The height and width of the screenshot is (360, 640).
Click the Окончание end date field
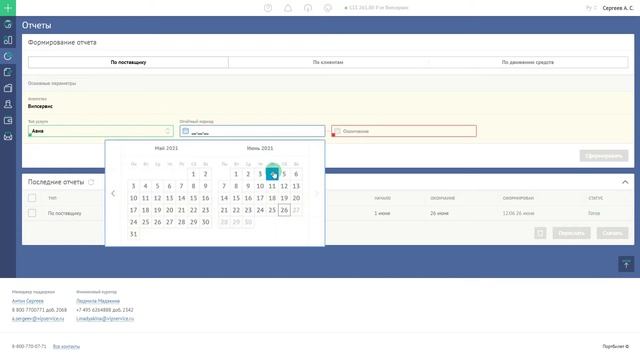click(404, 131)
